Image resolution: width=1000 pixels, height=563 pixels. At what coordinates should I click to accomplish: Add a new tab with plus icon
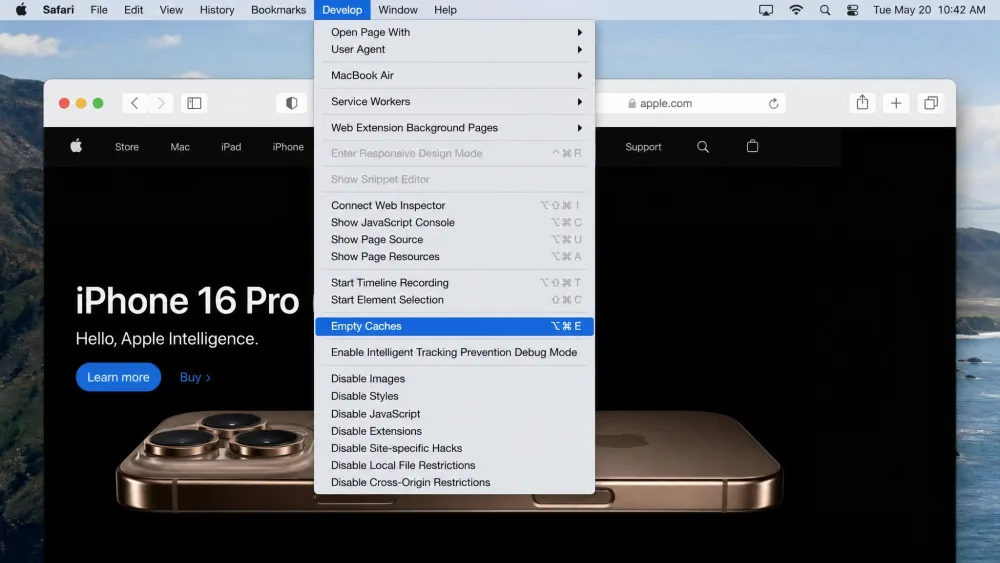point(896,103)
